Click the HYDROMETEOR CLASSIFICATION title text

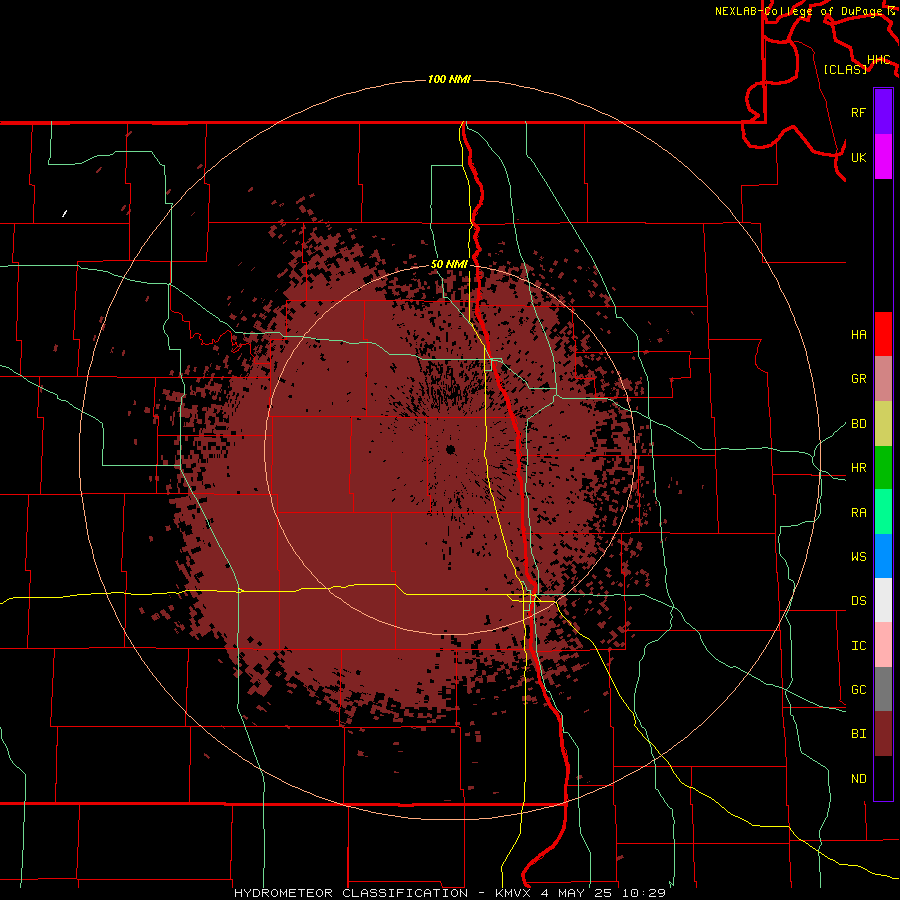point(351,893)
